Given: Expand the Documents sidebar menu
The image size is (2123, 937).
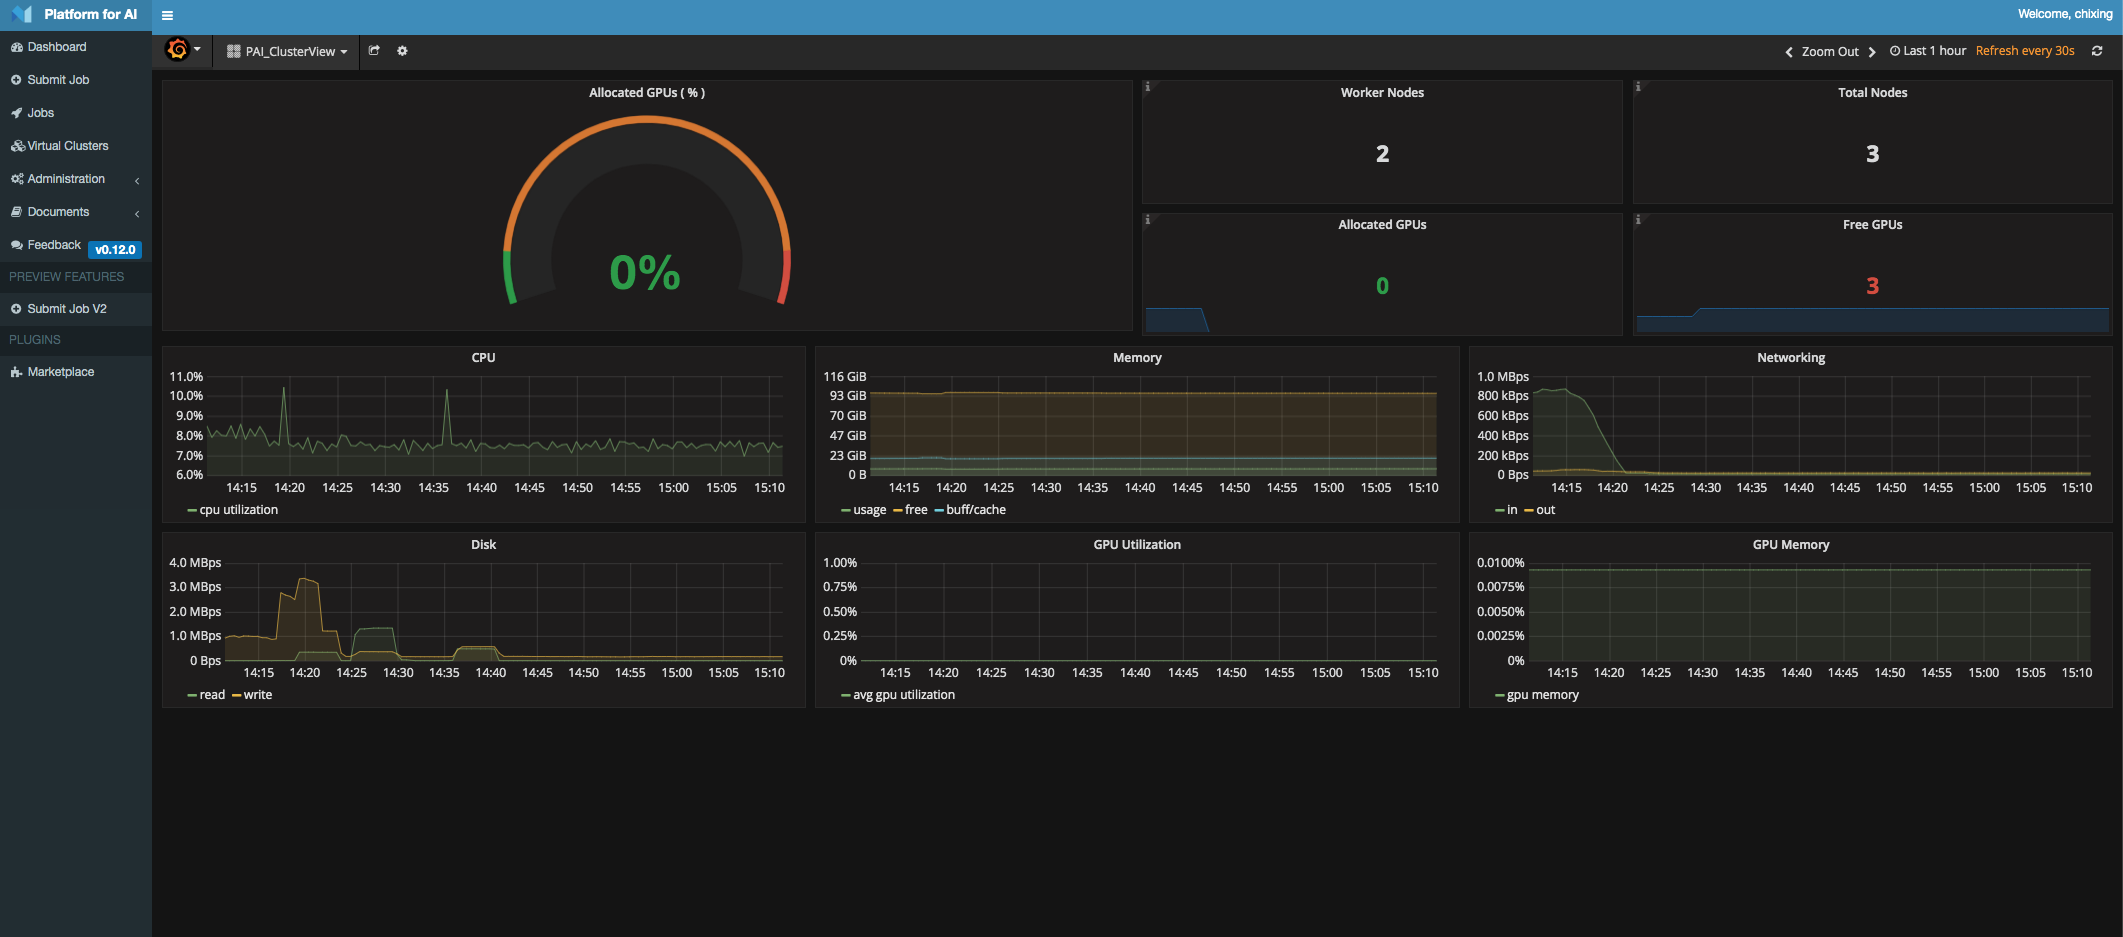Looking at the screenshot, I should (x=58, y=212).
